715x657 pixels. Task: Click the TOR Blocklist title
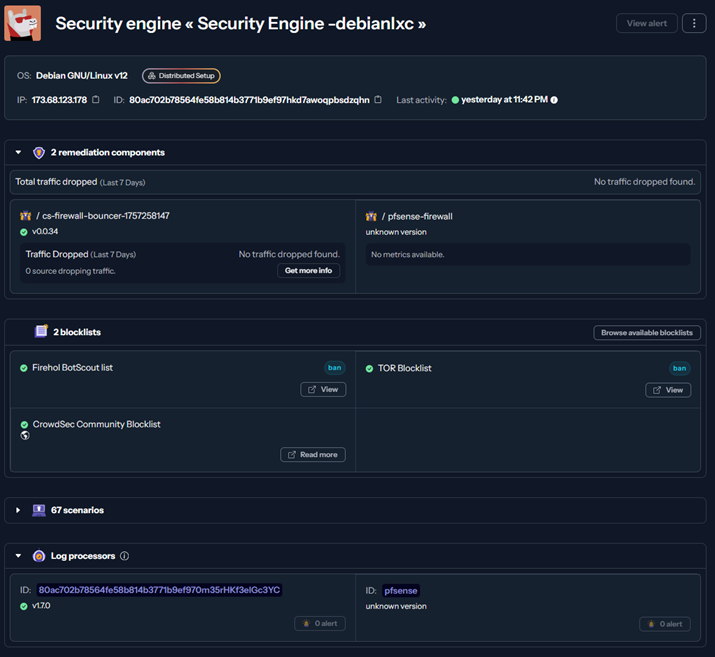tap(404, 368)
